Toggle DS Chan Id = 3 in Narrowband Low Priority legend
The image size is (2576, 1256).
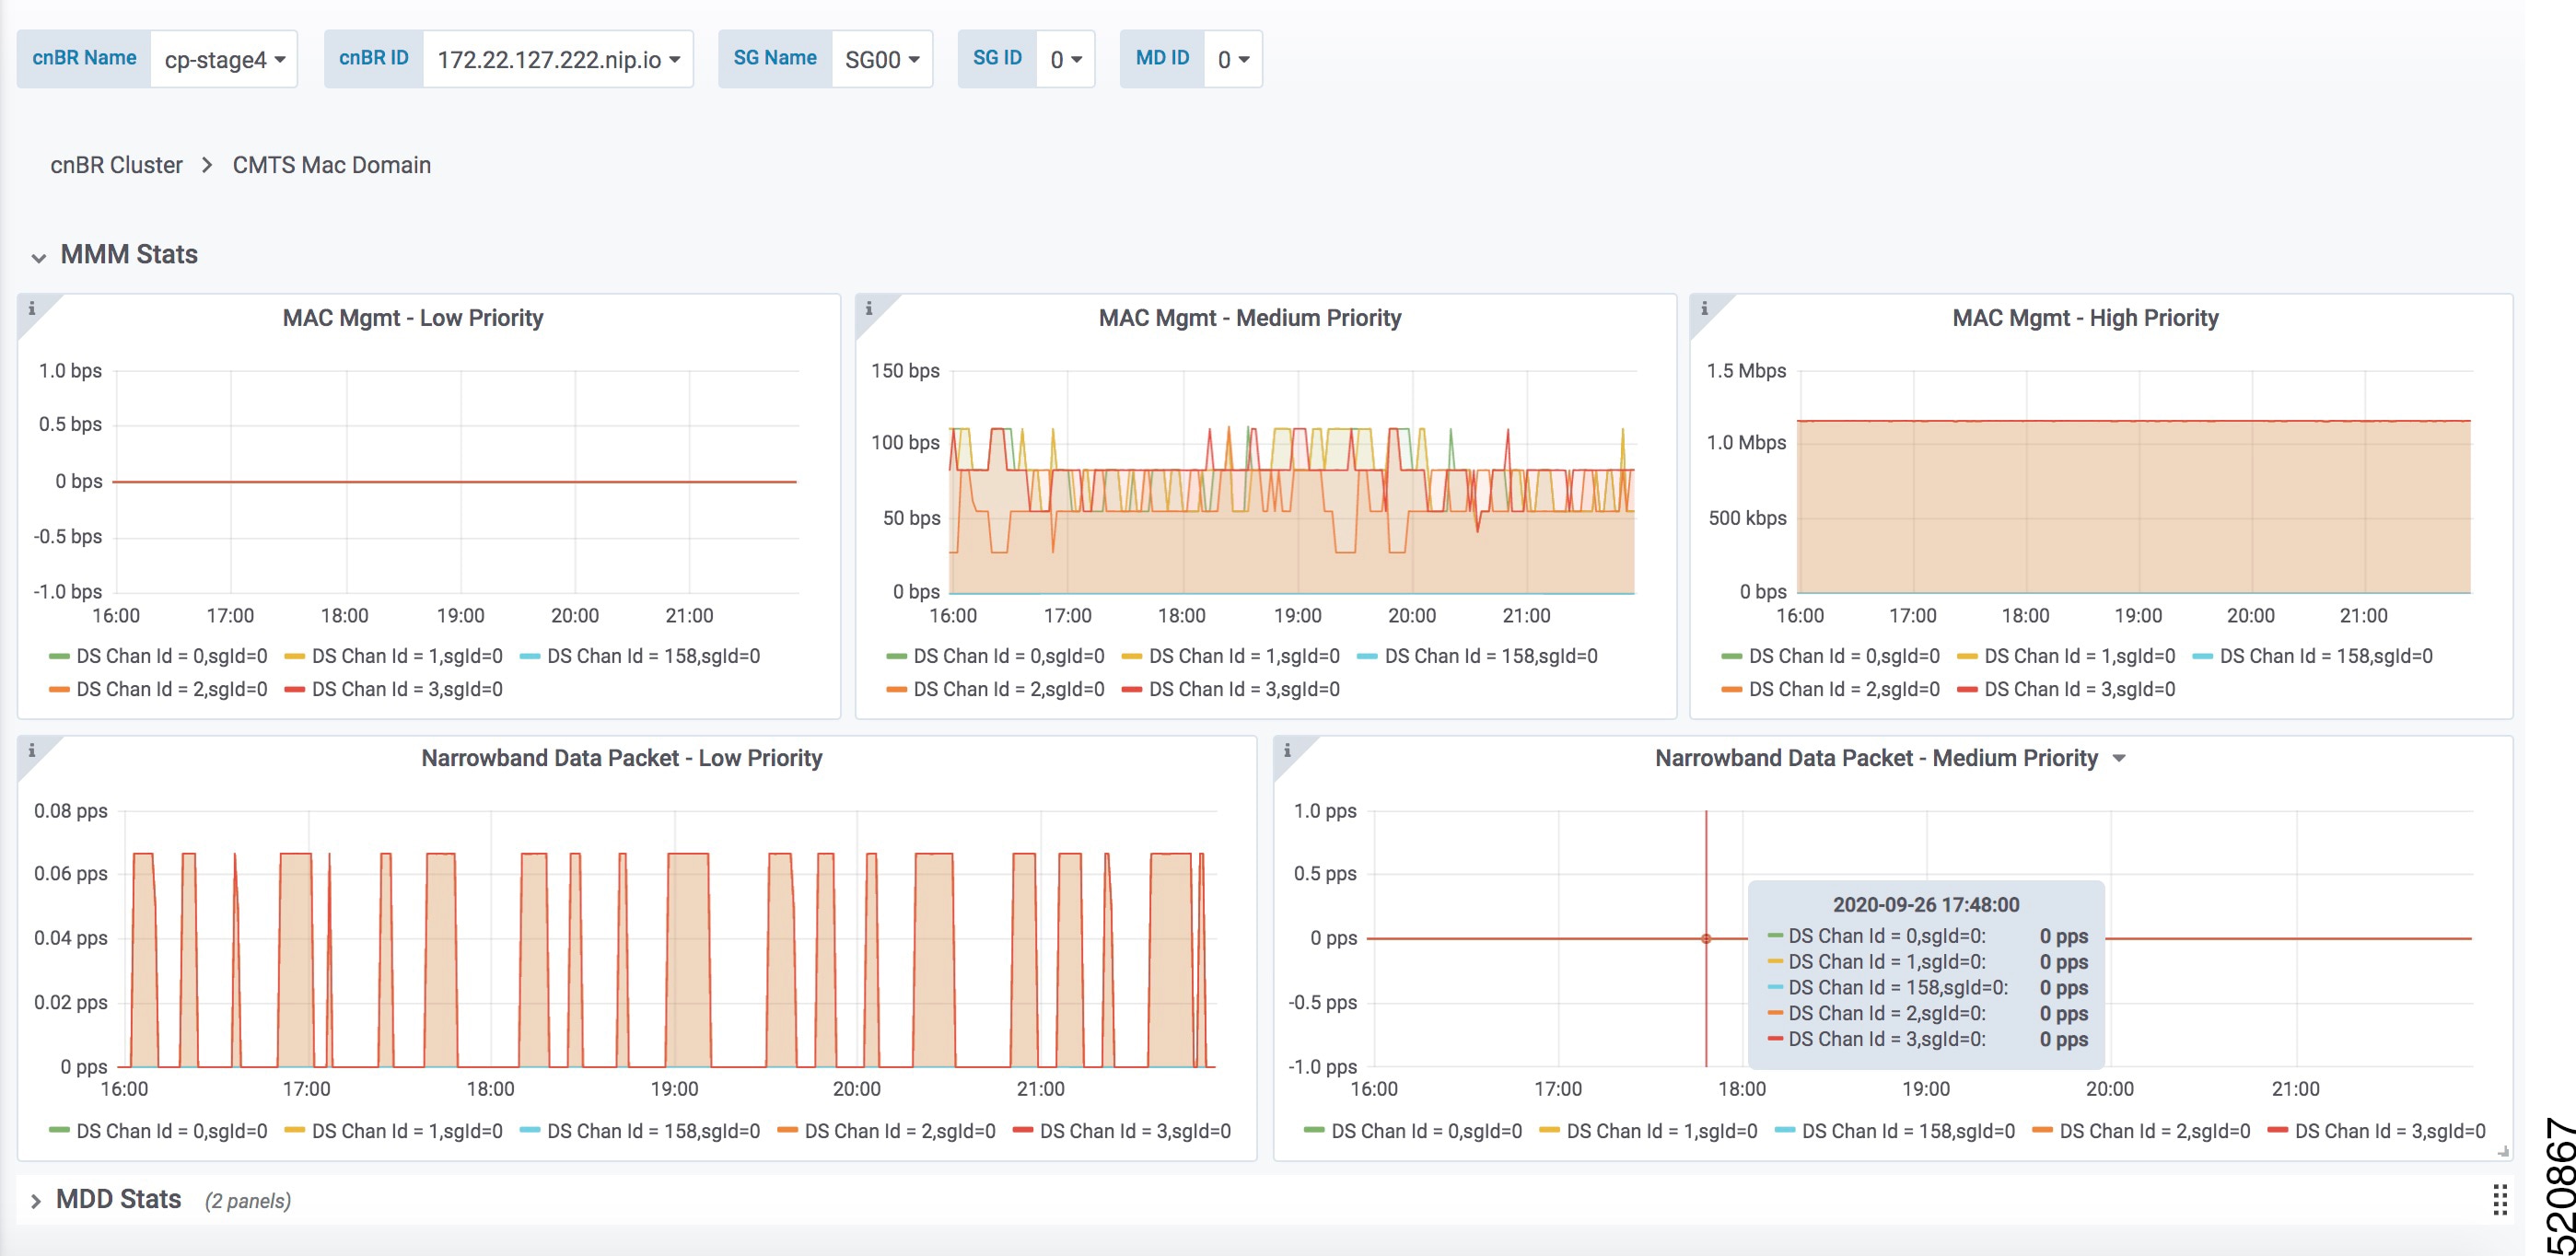pos(1135,1131)
